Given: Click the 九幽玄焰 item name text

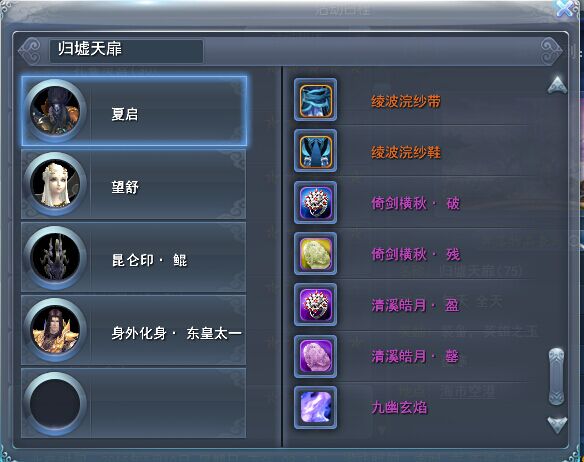Looking at the screenshot, I should pos(399,408).
